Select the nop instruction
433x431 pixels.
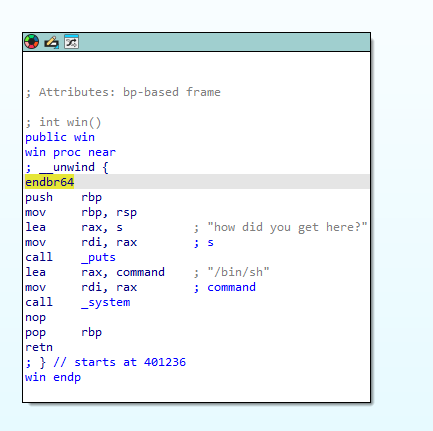pyautogui.click(x=35, y=317)
